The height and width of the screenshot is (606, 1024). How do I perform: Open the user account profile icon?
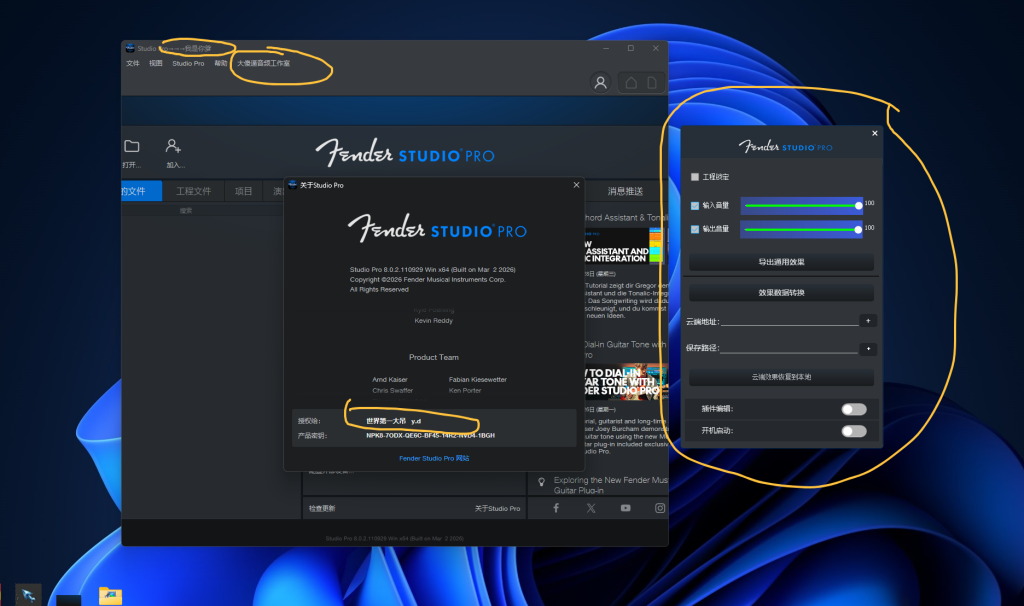pos(600,82)
